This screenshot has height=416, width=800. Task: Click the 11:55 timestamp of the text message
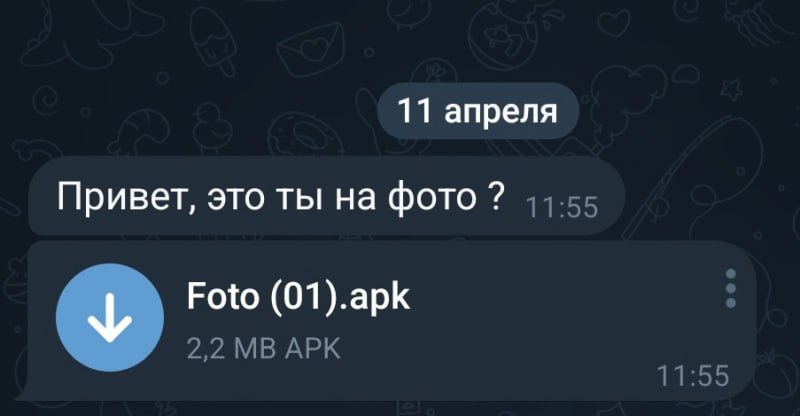pos(561,207)
